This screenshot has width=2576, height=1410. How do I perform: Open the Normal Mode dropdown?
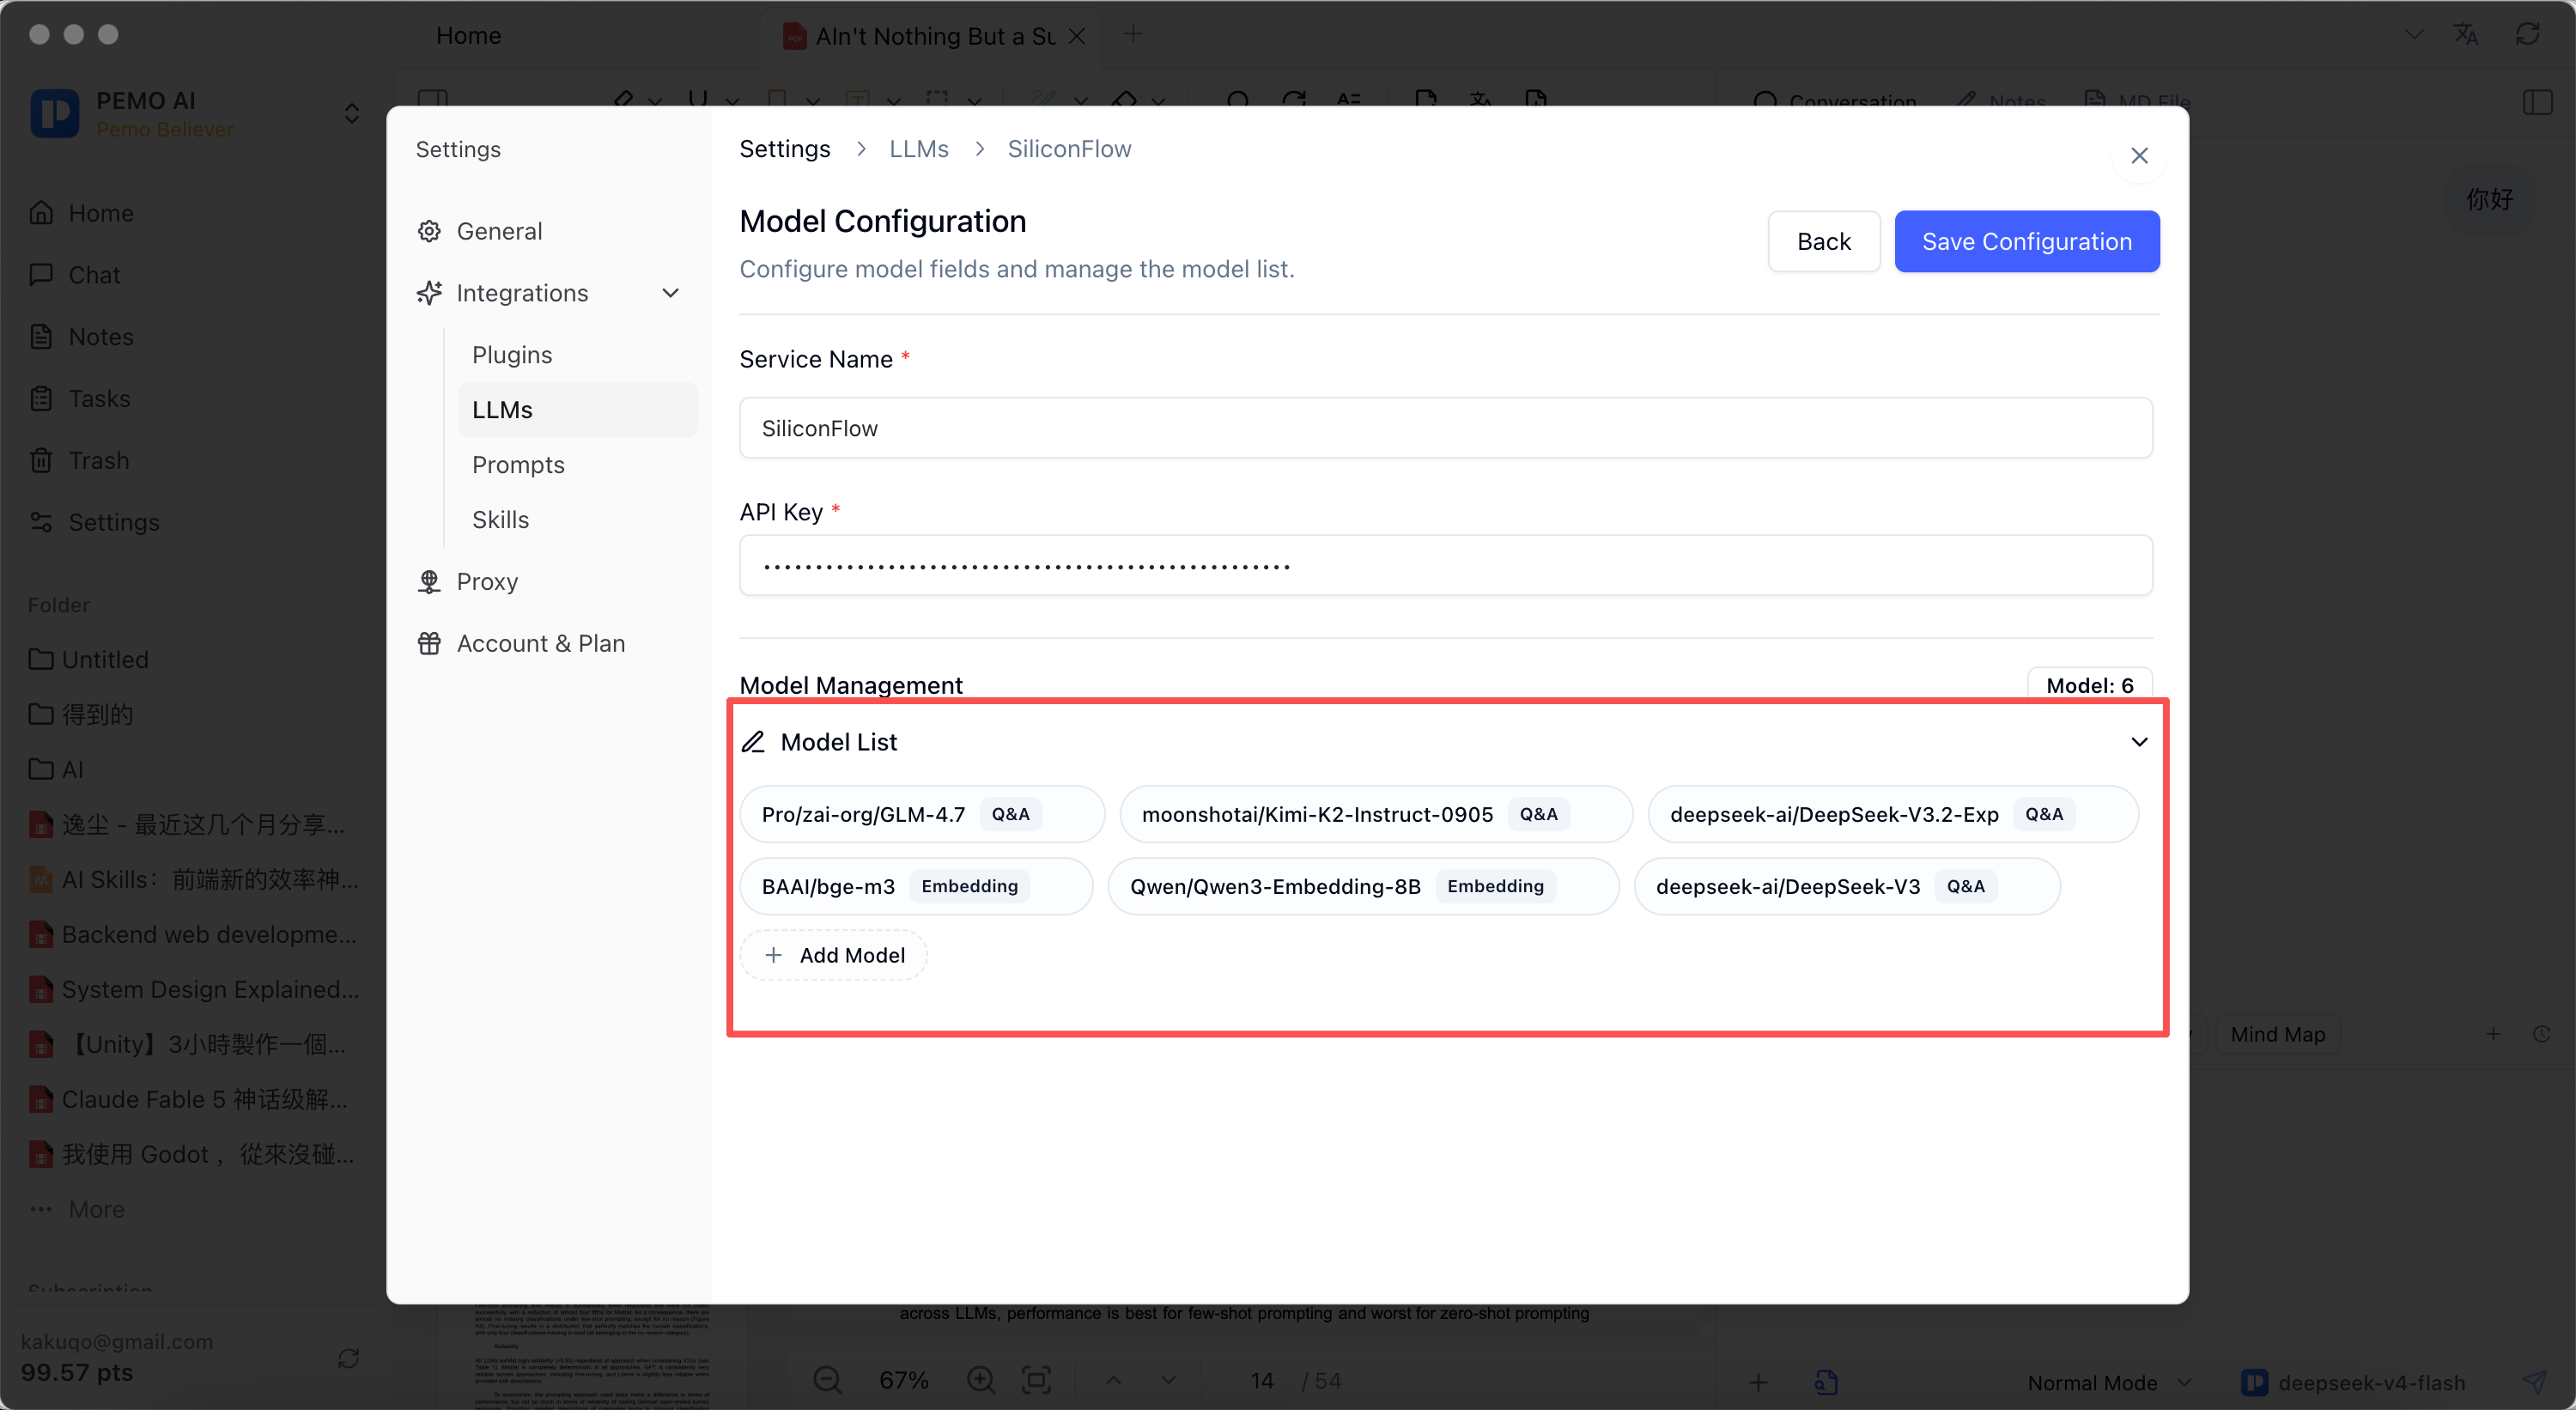pyautogui.click(x=2108, y=1382)
